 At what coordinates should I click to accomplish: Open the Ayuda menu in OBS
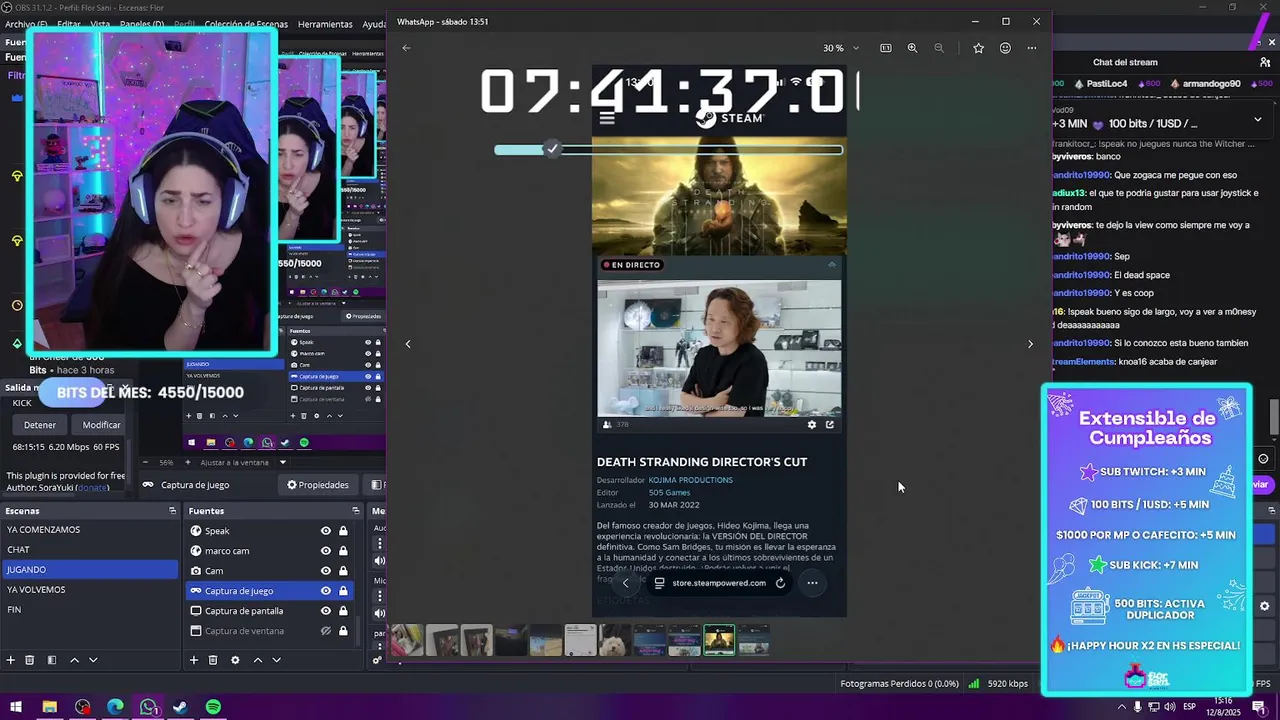(x=374, y=24)
